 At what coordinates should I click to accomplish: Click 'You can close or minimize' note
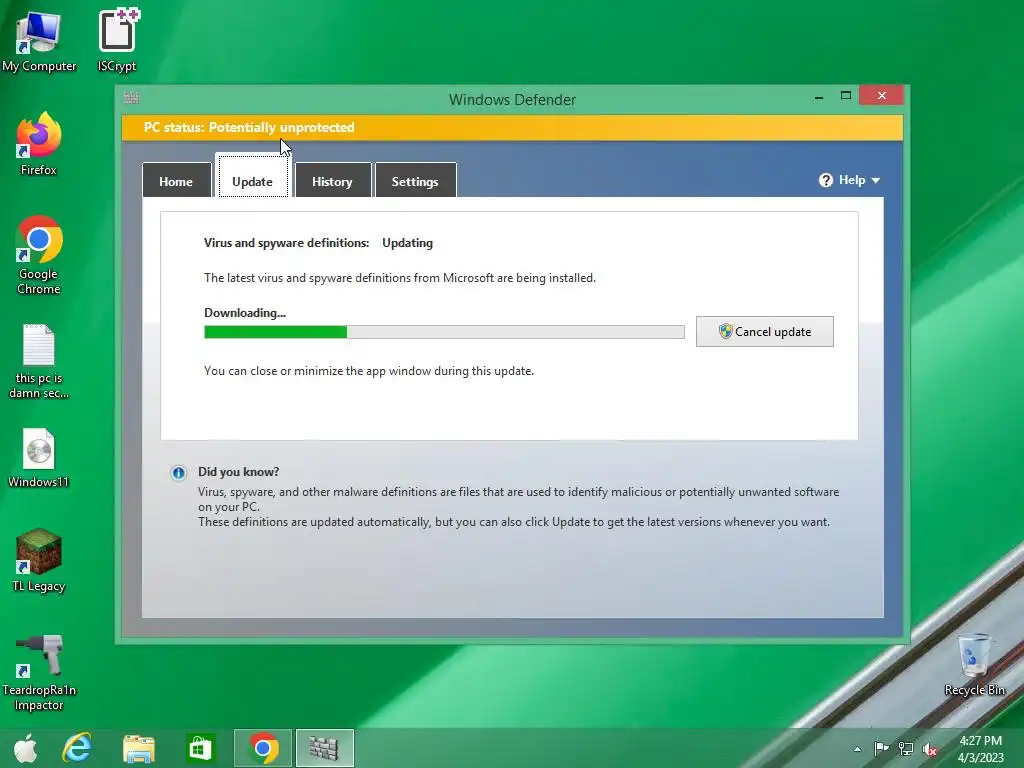coord(369,371)
